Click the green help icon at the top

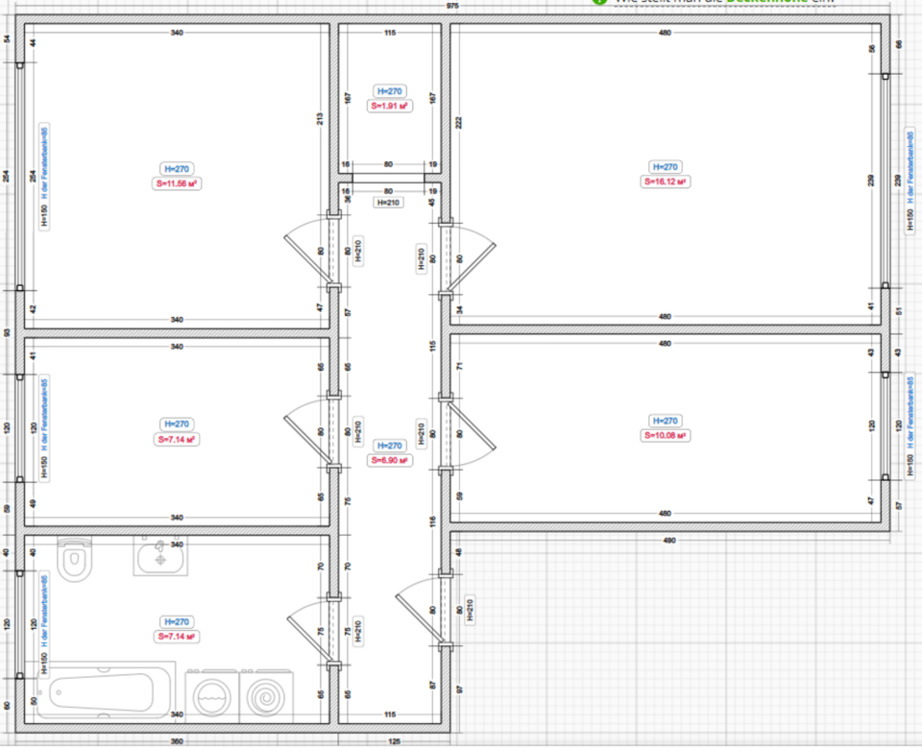598,3
